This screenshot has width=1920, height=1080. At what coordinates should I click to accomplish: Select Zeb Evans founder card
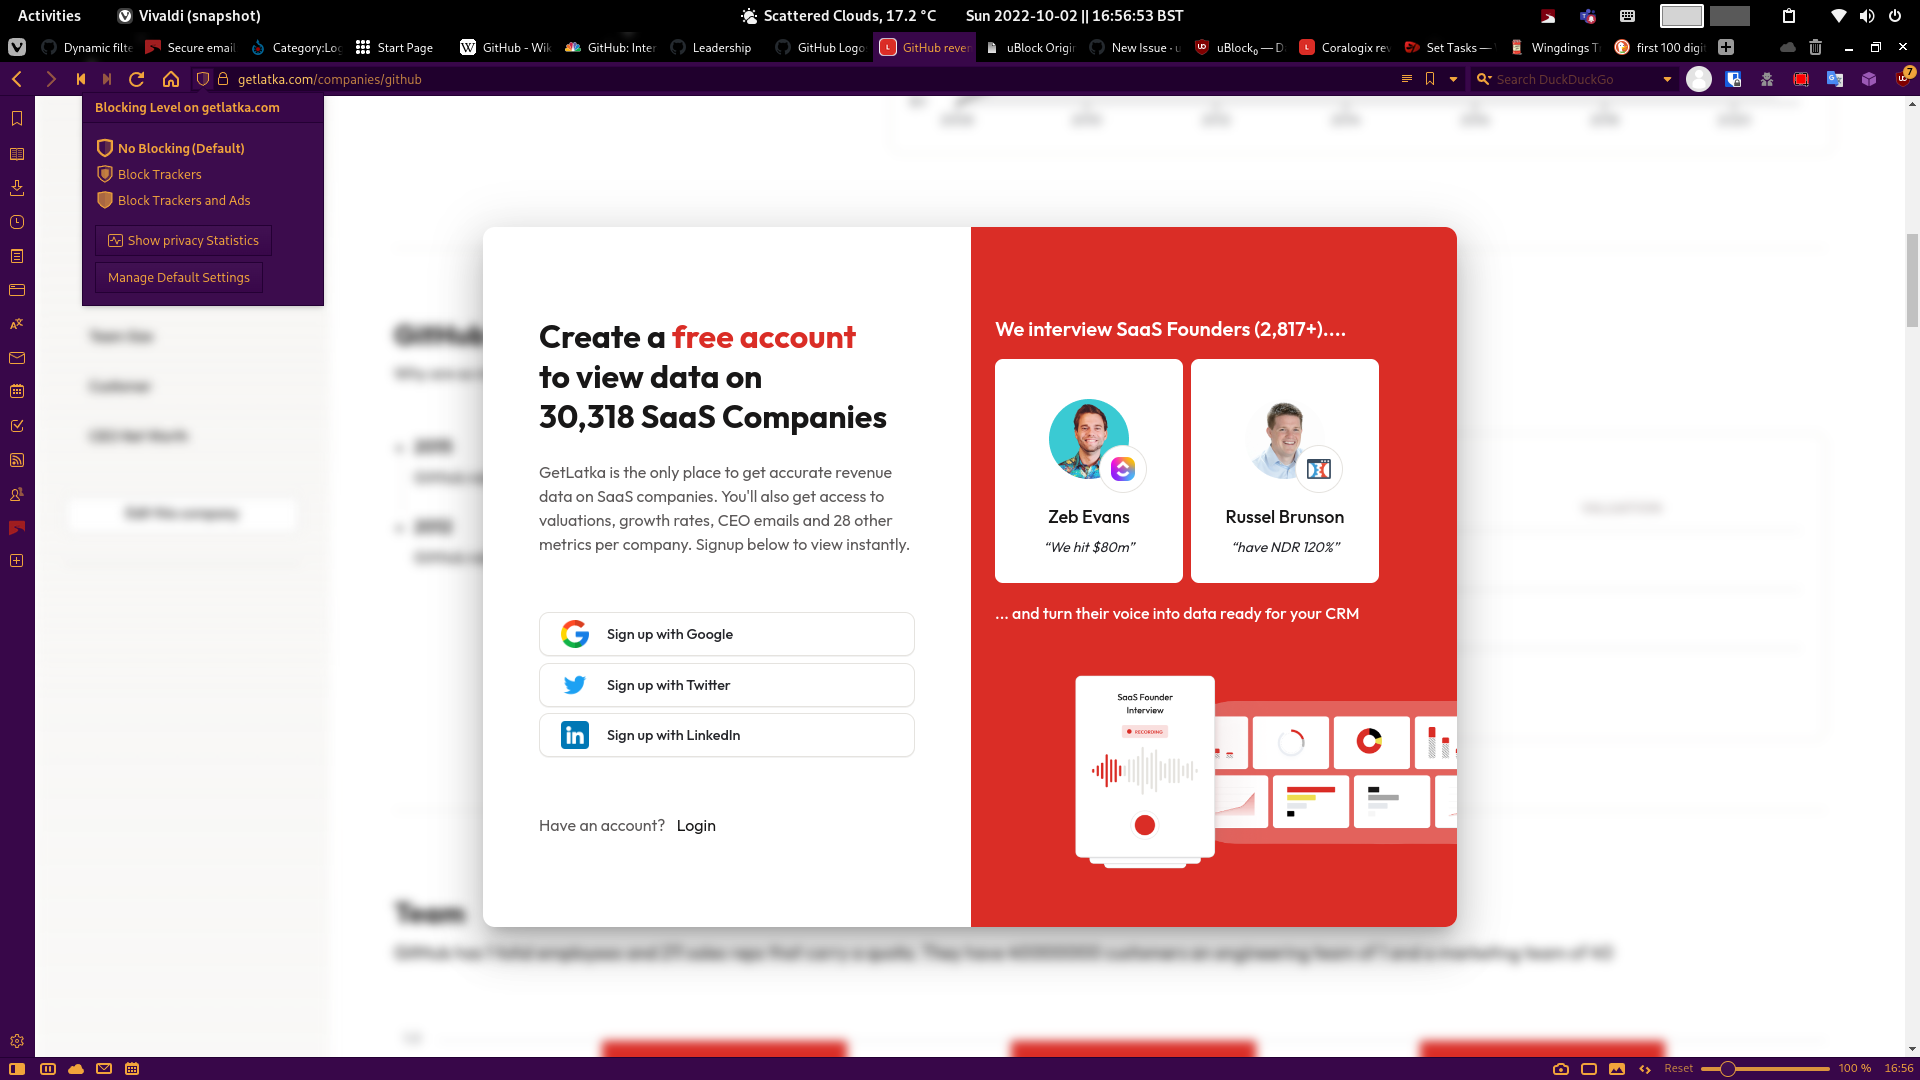1088,471
